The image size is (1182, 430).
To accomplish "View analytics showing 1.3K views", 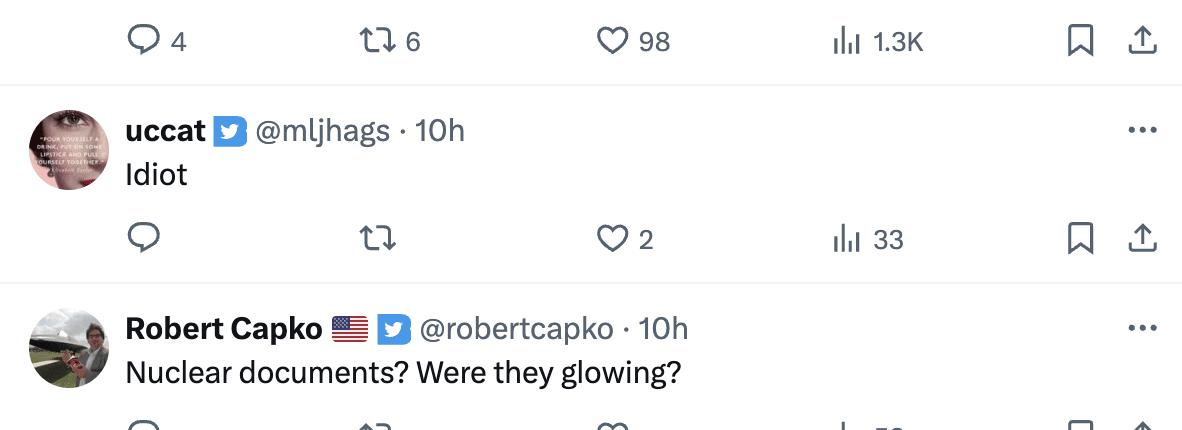I will click(x=847, y=41).
